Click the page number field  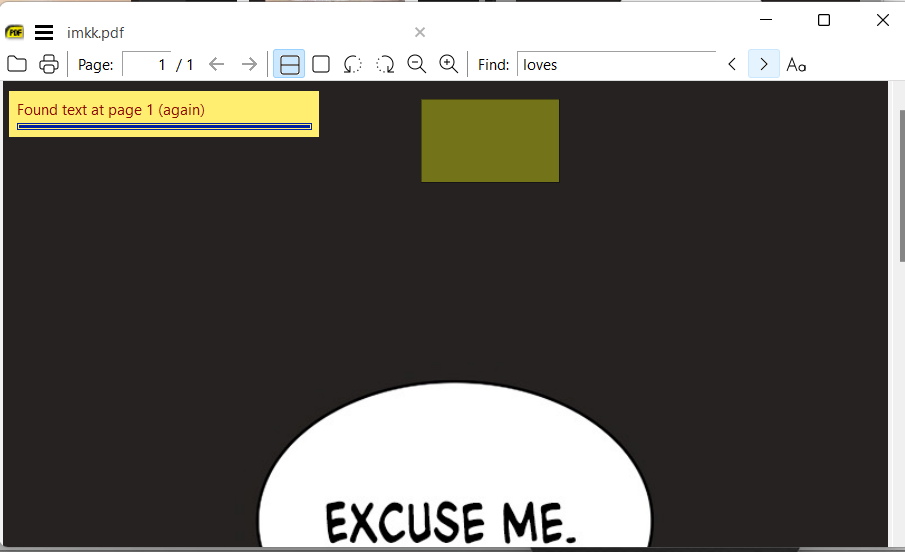click(x=147, y=64)
